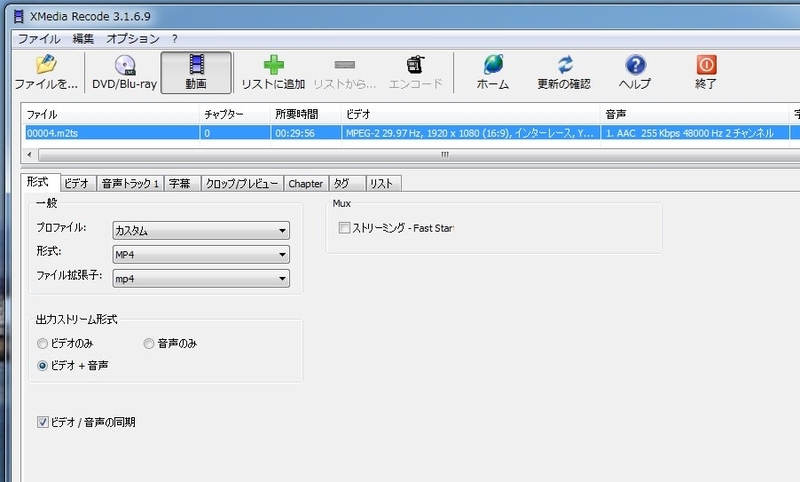This screenshot has width=800, height=482.
Task: Click the scrollbar left arrow in file list
Action: click(30, 155)
